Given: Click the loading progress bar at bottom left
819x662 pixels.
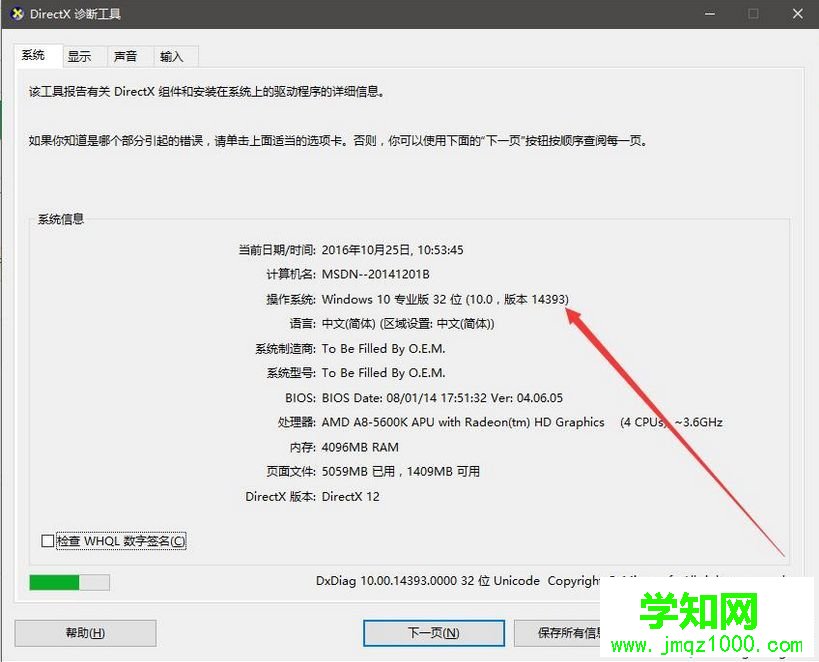Looking at the screenshot, I should pyautogui.click(x=69, y=581).
